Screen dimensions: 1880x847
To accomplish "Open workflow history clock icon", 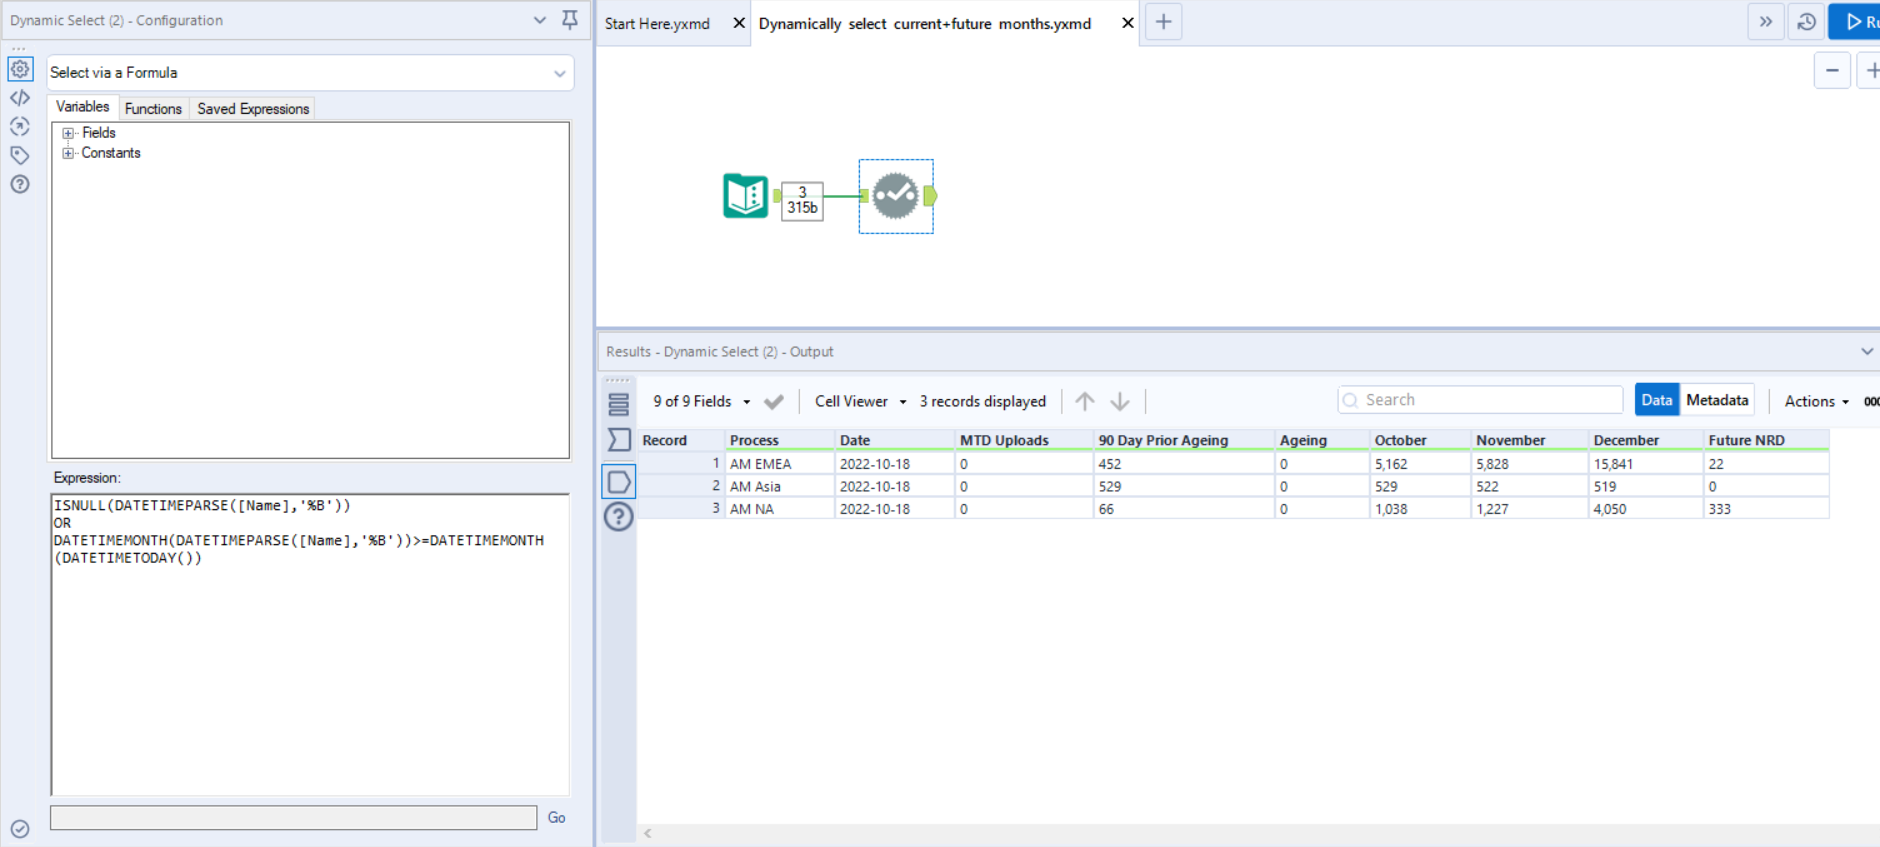I will pos(1806,22).
